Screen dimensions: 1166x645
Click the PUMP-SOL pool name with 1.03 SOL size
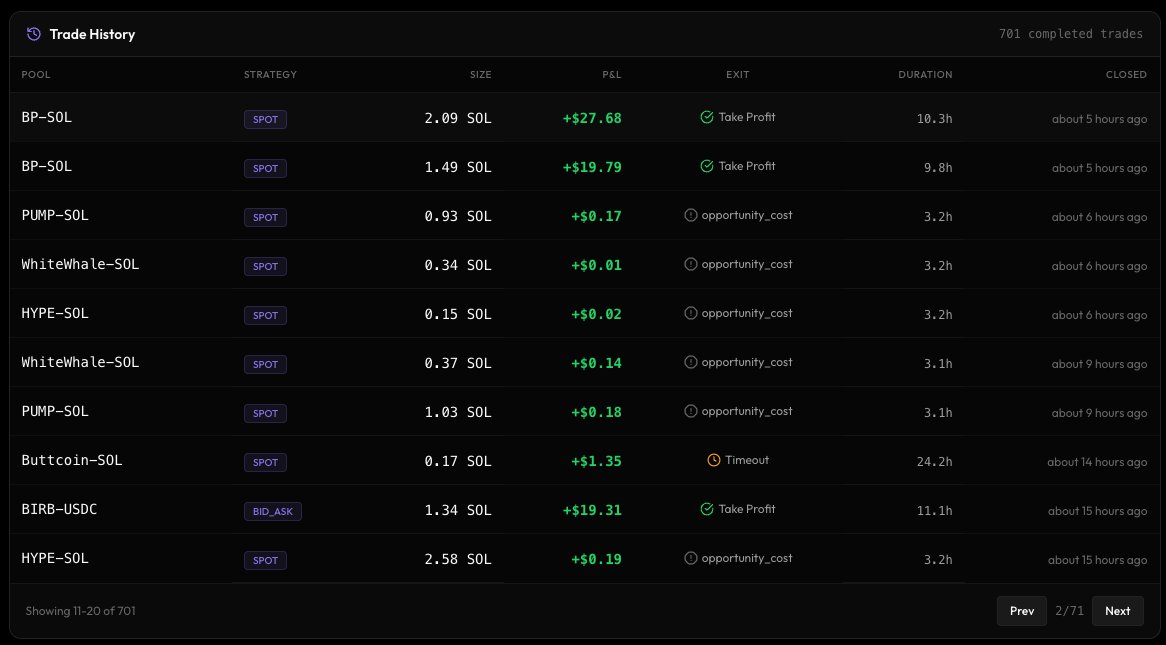click(55, 411)
